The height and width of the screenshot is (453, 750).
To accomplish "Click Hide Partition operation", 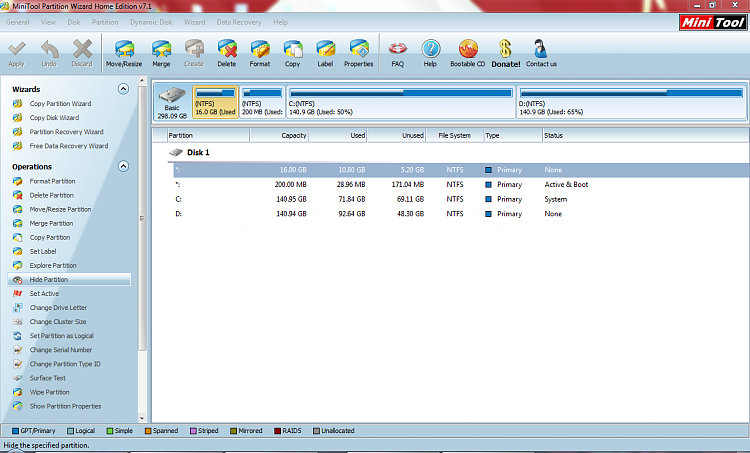I will pyautogui.click(x=69, y=279).
